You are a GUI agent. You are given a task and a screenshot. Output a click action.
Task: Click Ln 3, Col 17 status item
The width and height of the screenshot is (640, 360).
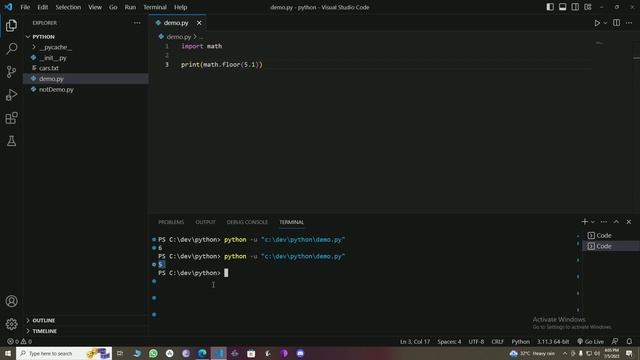click(x=415, y=342)
